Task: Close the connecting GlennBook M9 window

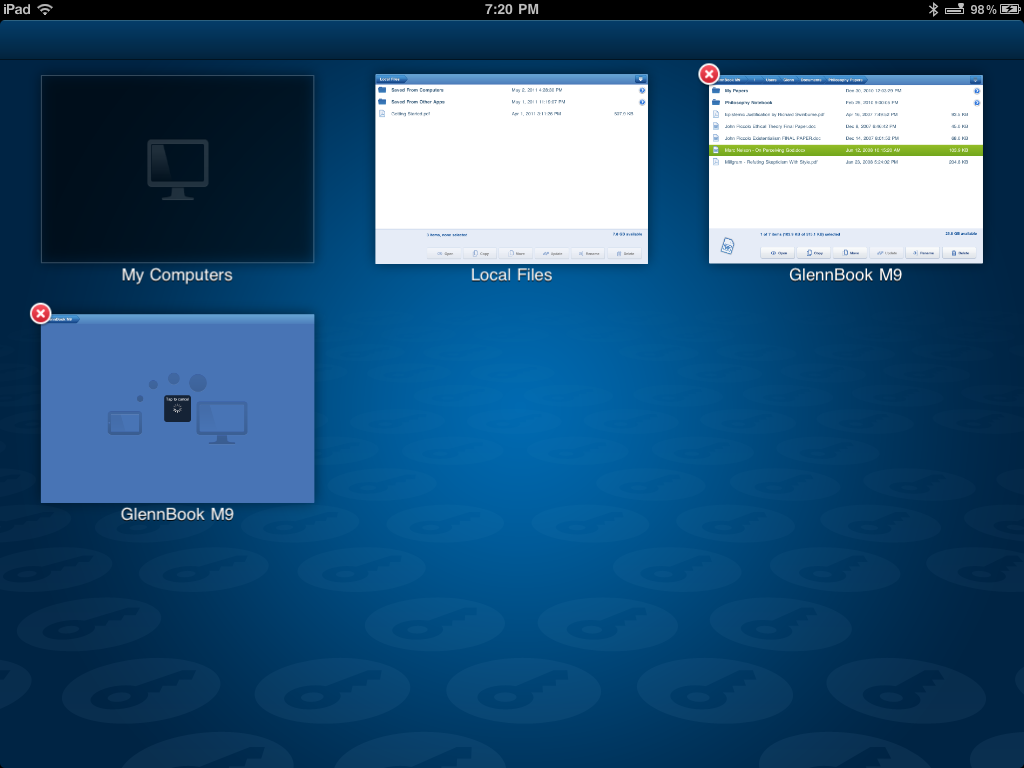Action: click(40, 314)
